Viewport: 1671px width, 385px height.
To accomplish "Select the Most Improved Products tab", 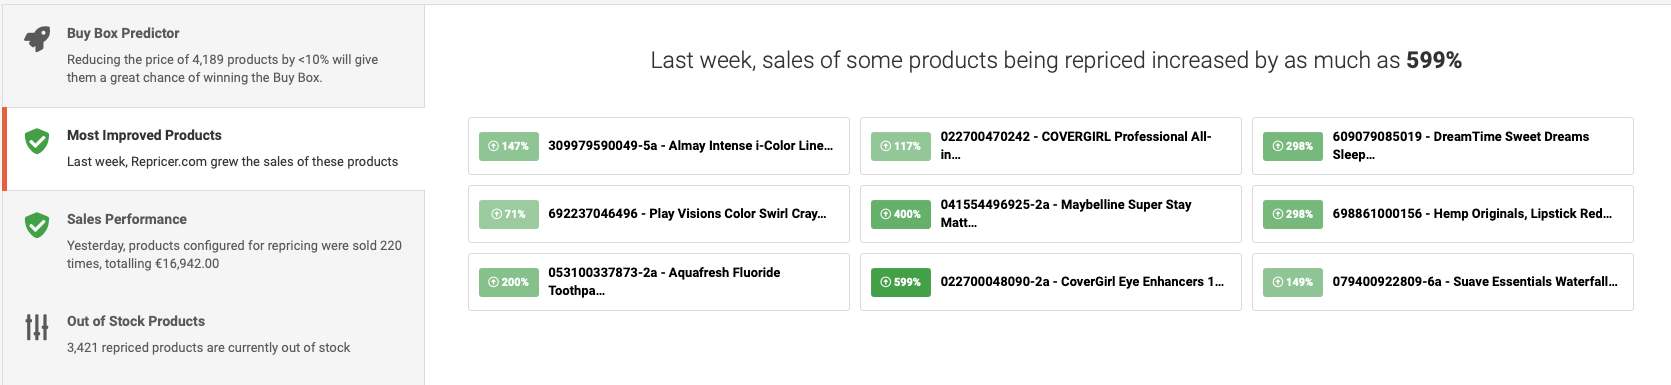I will (x=213, y=149).
